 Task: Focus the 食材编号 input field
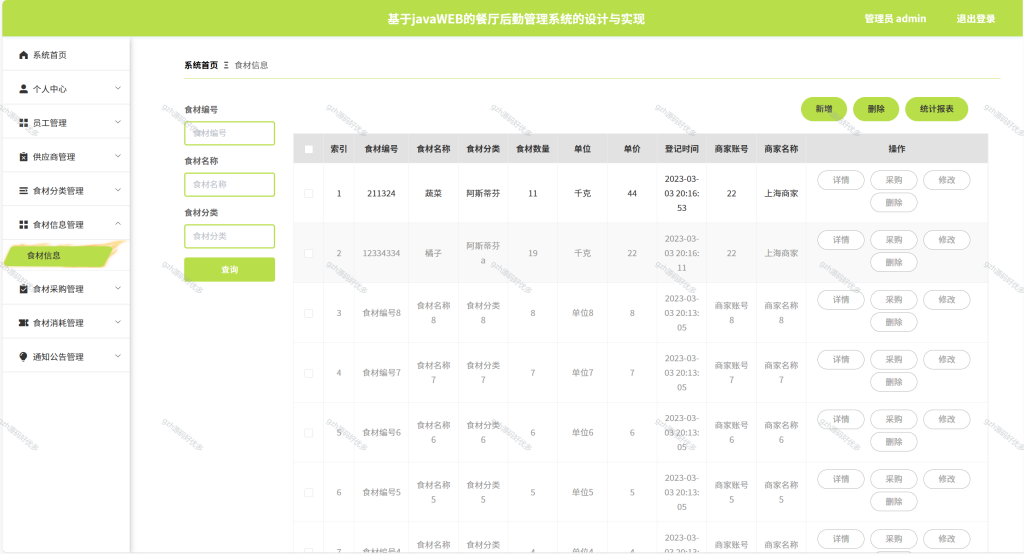pos(229,133)
